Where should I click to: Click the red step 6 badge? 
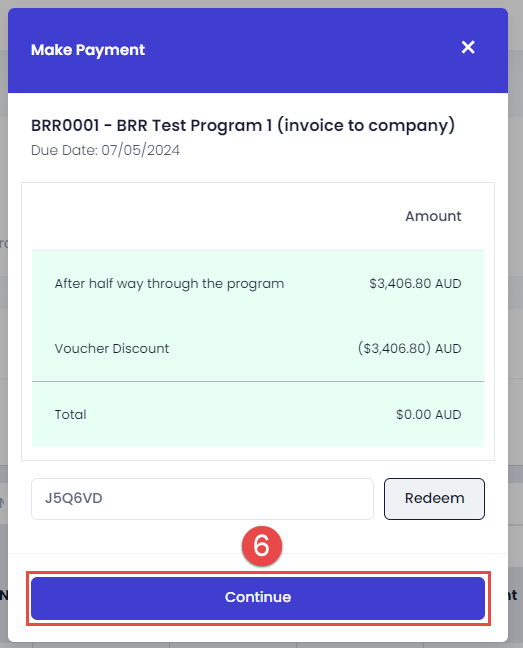(x=262, y=546)
